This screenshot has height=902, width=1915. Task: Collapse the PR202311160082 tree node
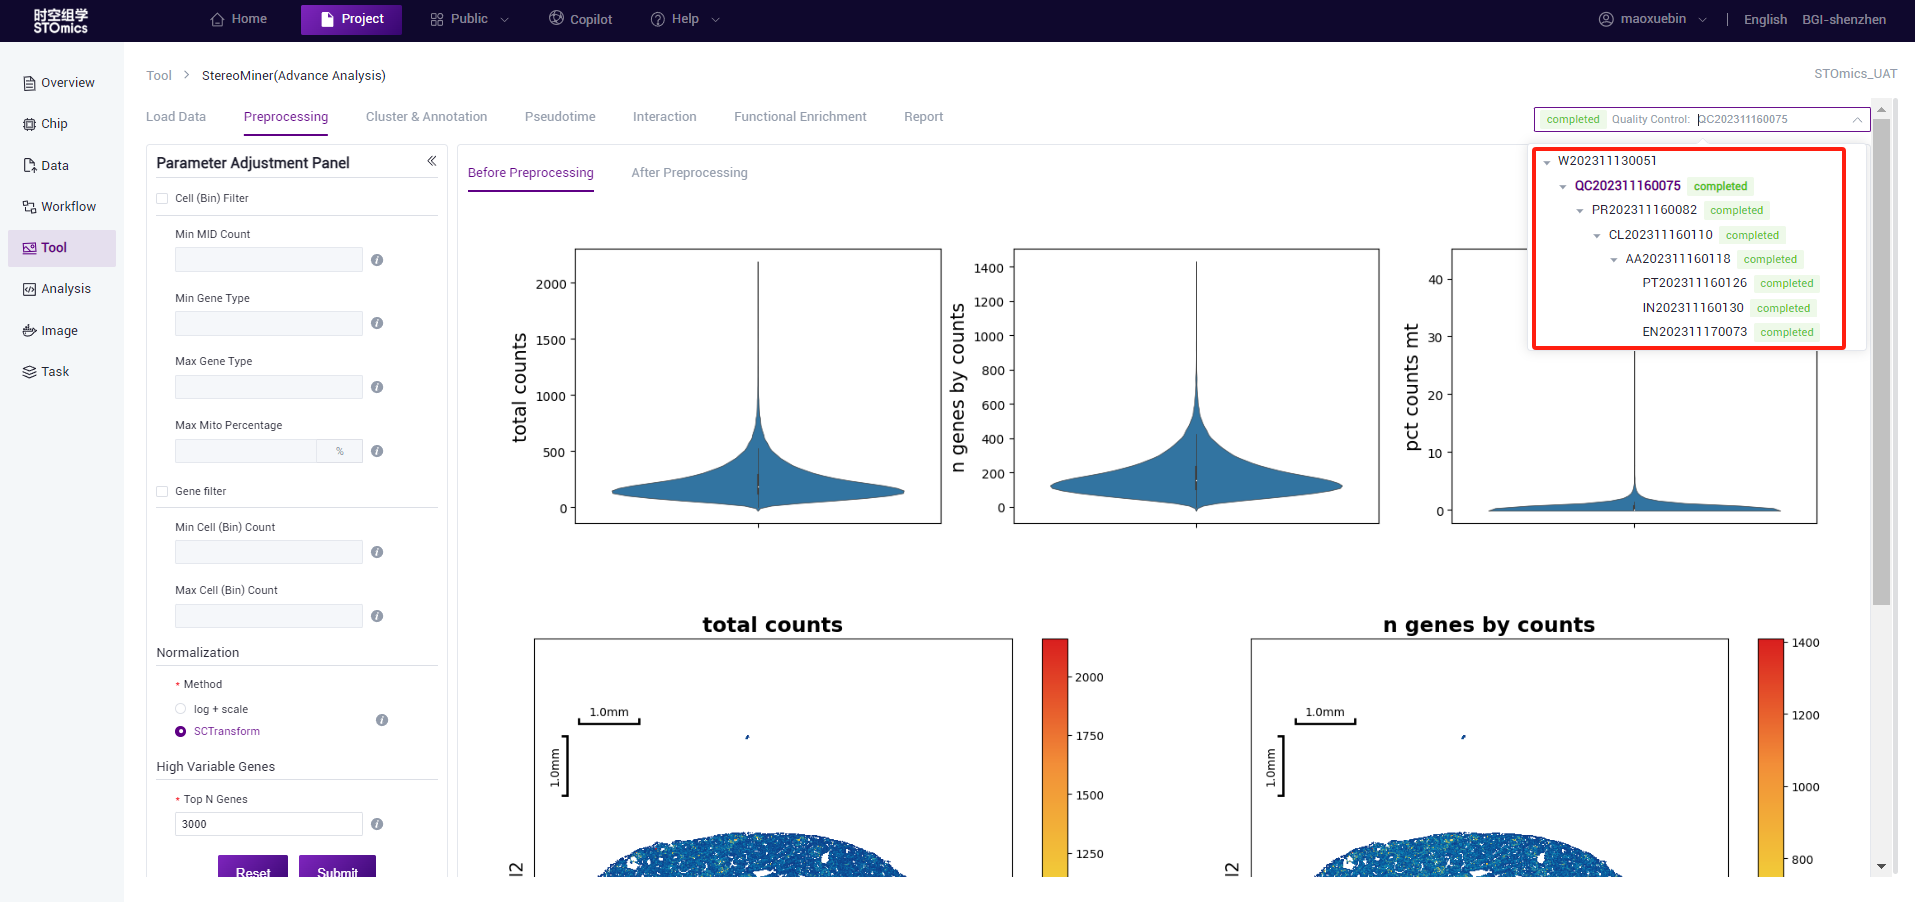[x=1580, y=211]
